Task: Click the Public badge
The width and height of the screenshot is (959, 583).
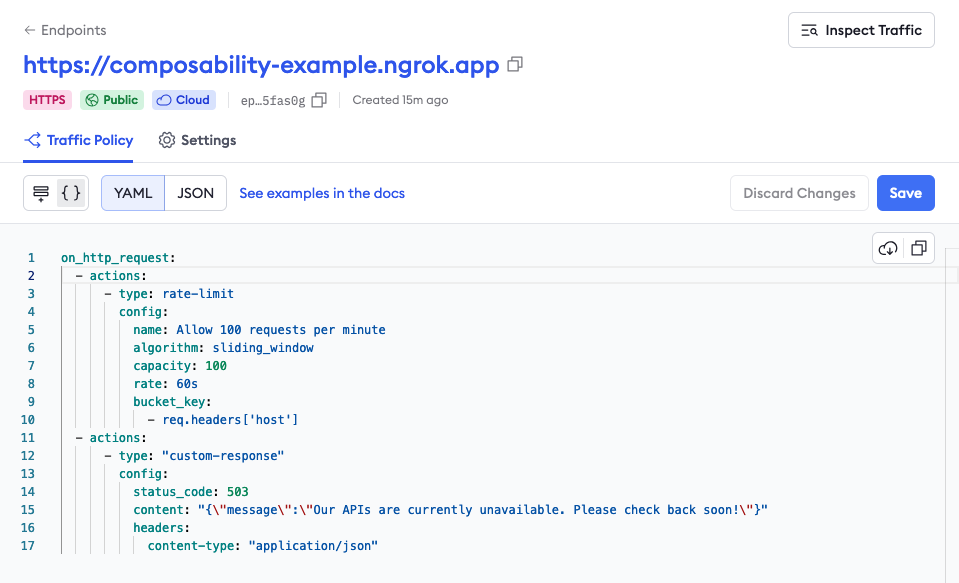Action: coord(112,100)
